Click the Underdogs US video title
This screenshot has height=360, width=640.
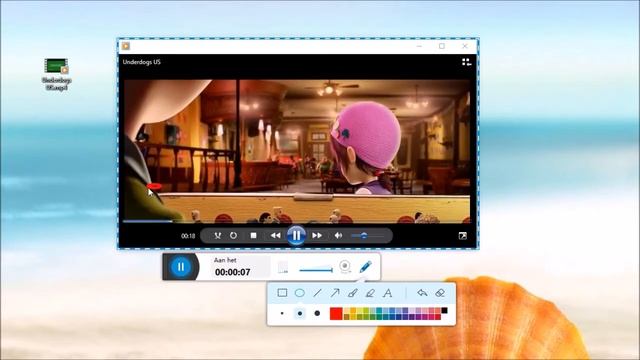point(142,62)
